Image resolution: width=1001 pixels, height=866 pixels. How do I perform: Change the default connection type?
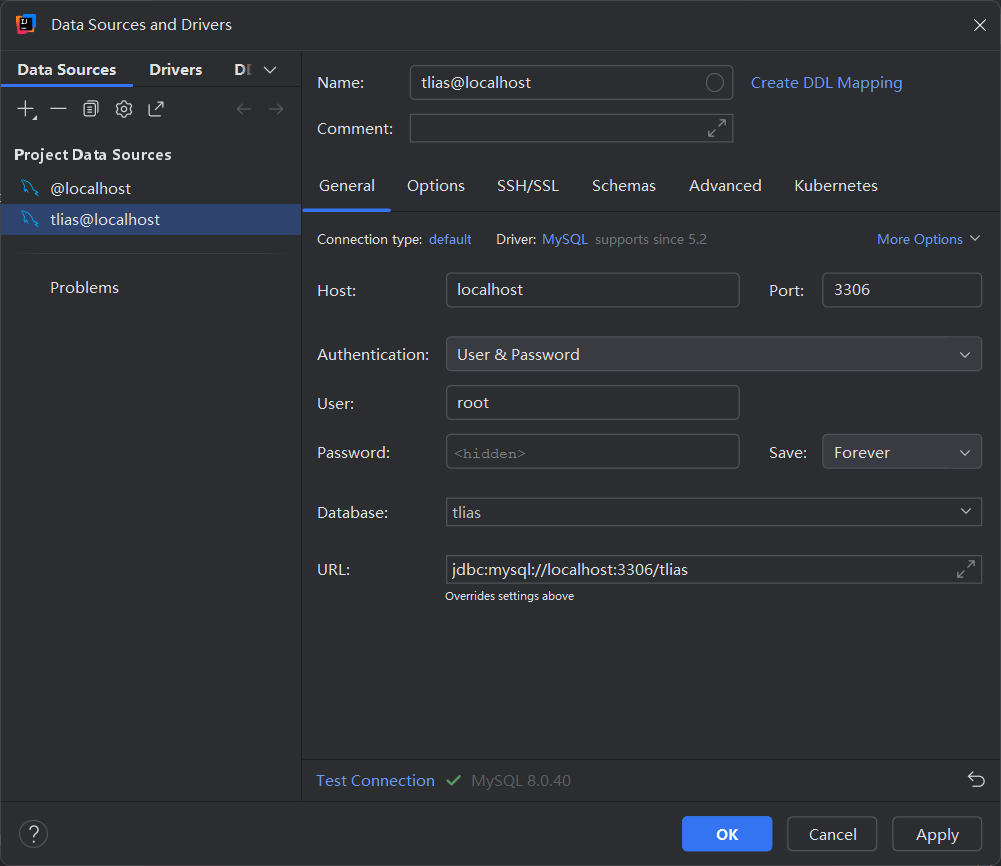point(450,239)
